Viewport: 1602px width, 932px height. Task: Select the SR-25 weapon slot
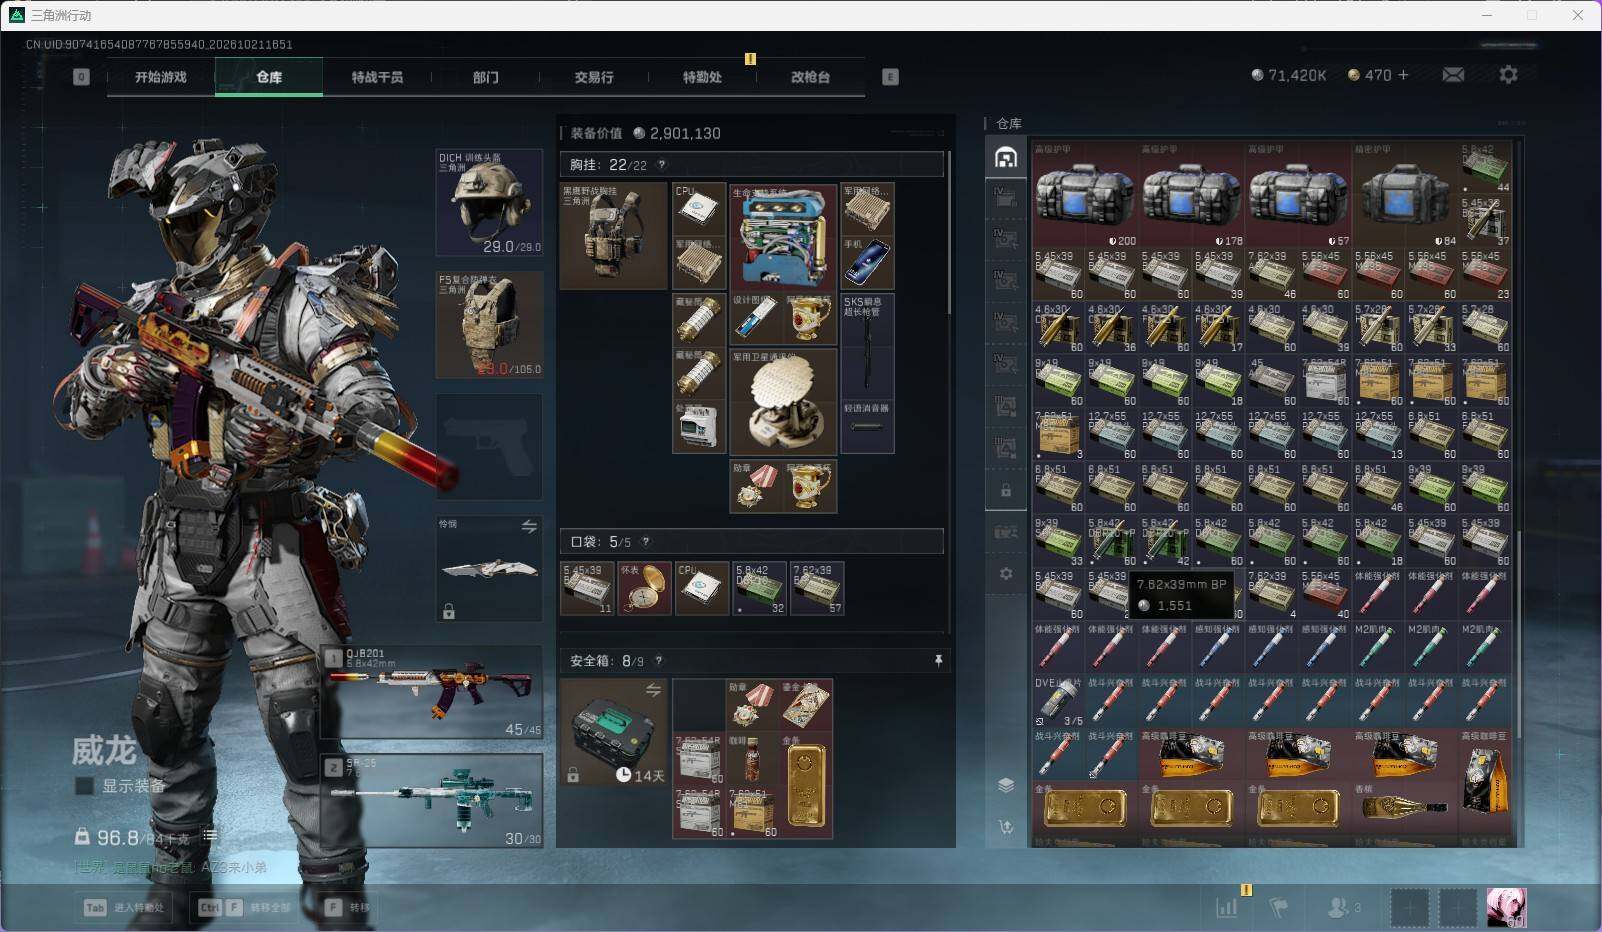coord(432,800)
